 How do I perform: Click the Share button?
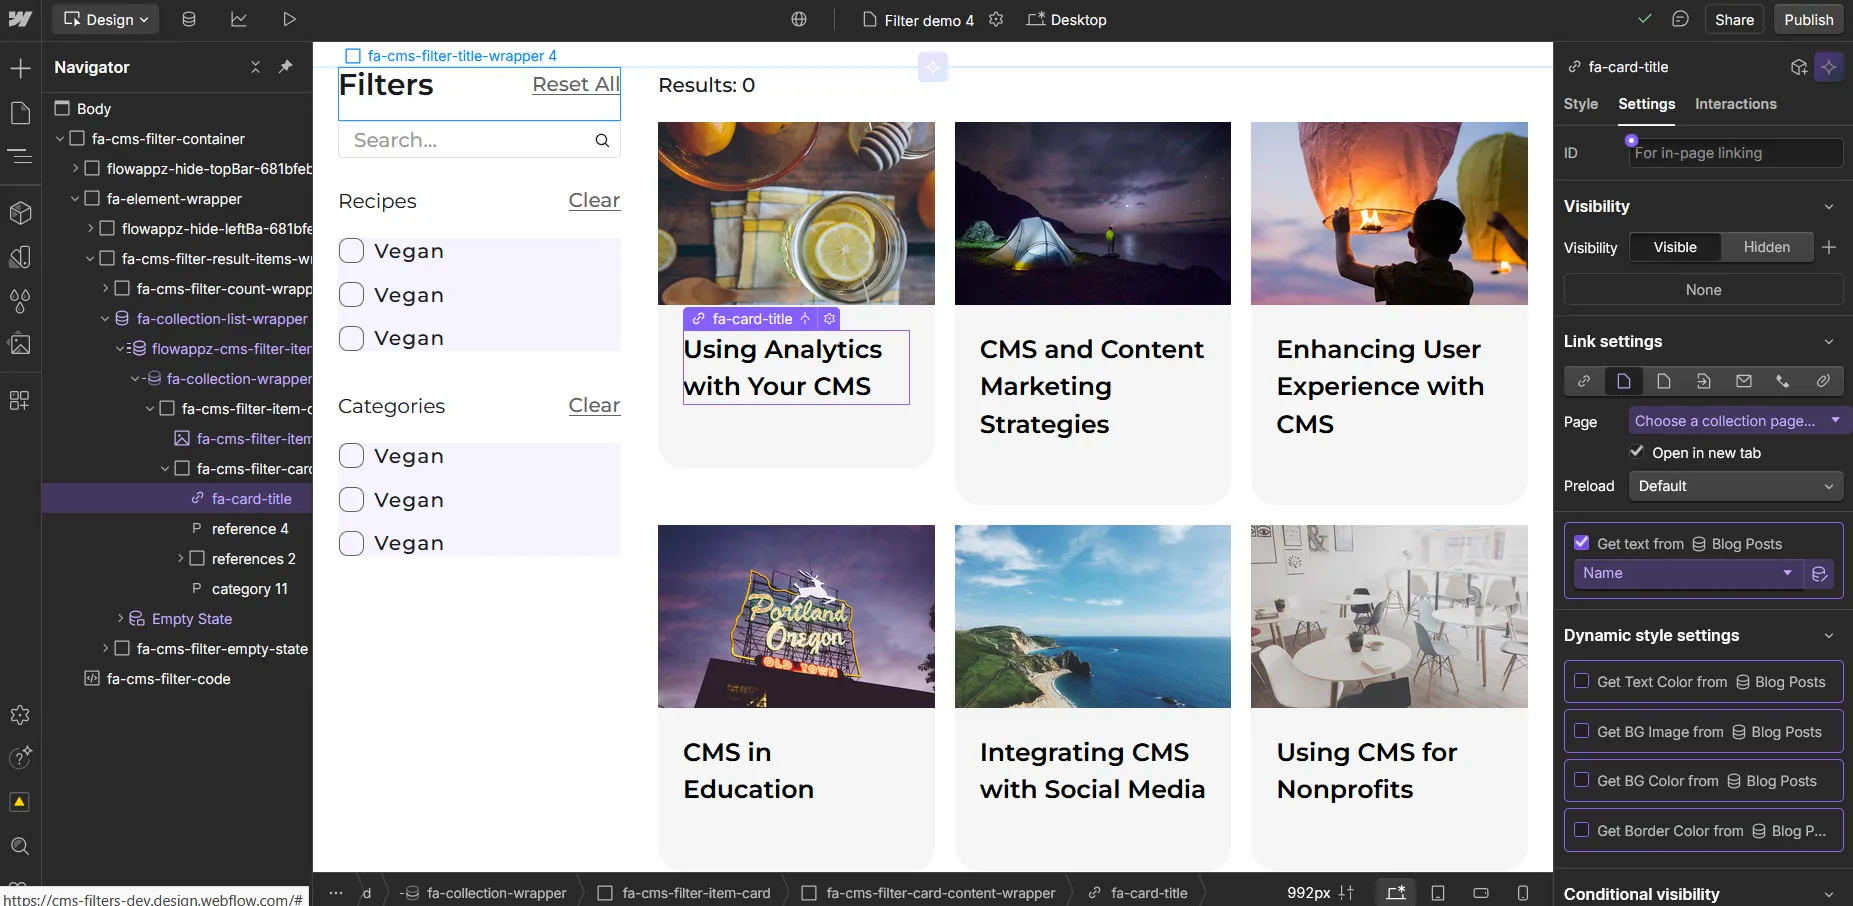point(1734,19)
